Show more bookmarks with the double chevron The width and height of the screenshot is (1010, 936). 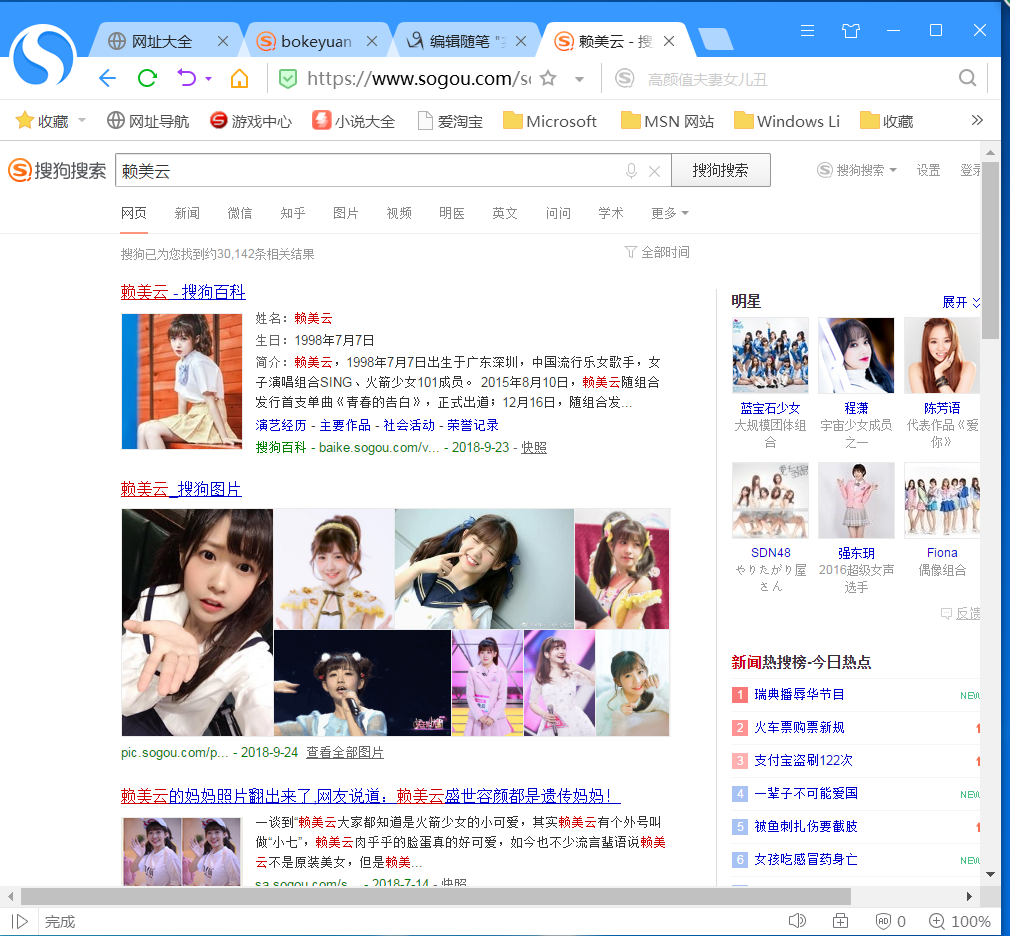977,120
